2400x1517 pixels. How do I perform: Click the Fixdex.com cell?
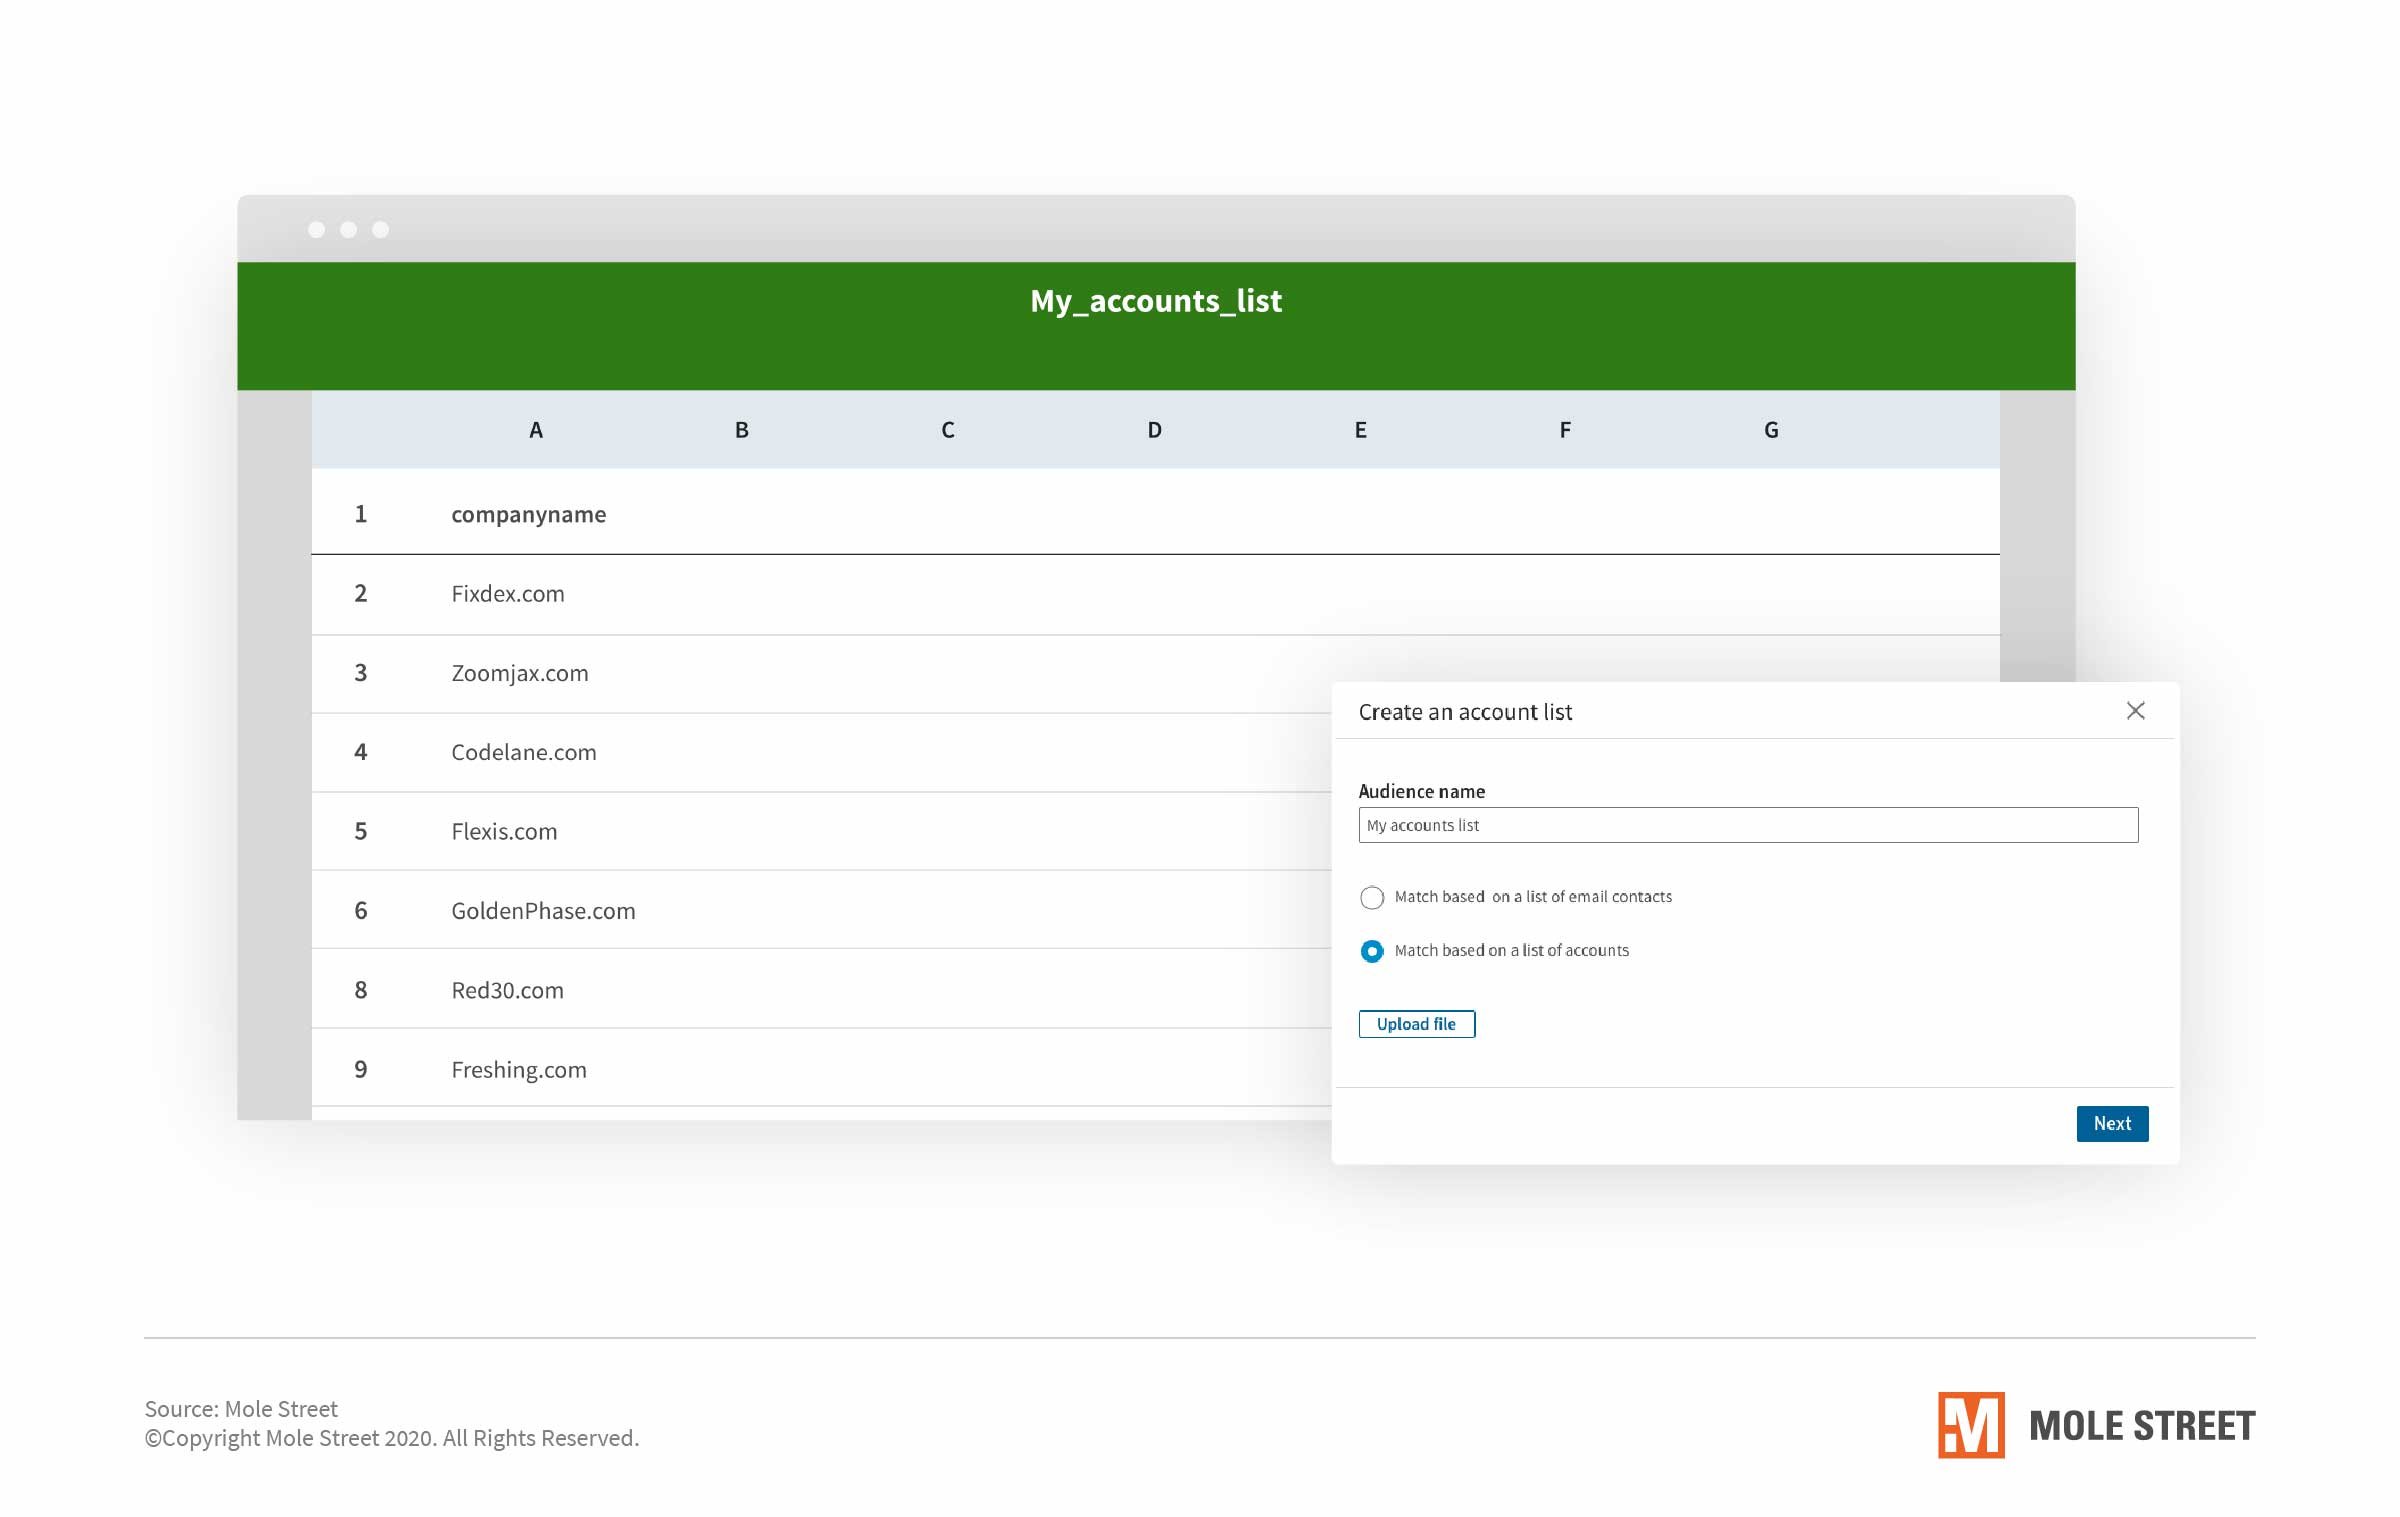[x=508, y=594]
